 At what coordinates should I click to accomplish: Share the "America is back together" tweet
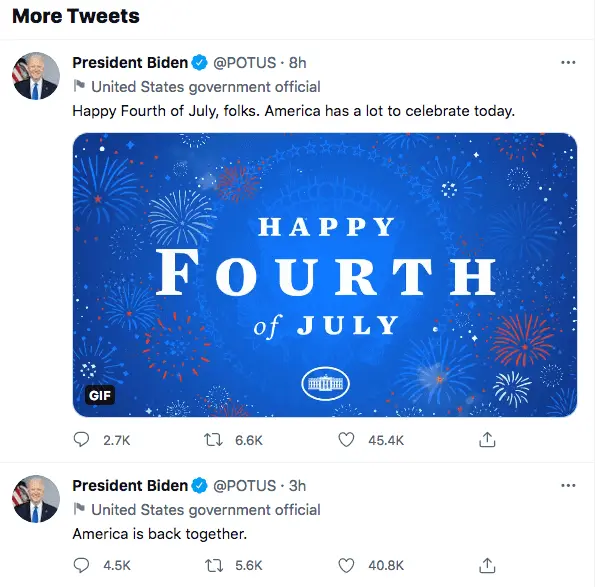point(488,565)
